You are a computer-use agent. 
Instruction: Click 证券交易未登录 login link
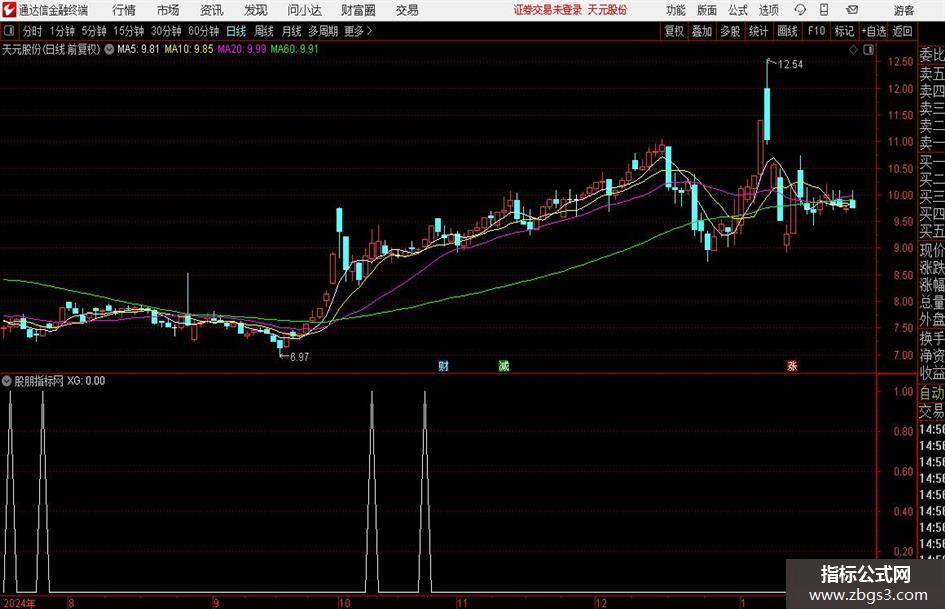click(x=548, y=10)
